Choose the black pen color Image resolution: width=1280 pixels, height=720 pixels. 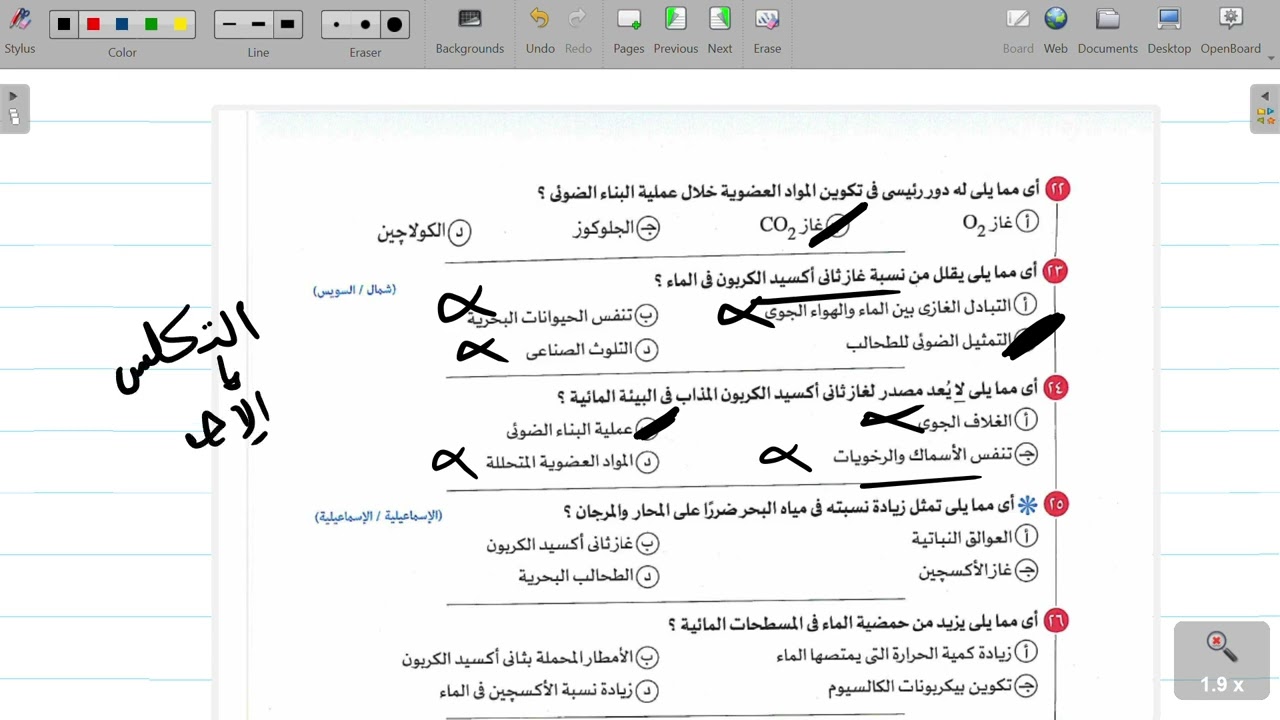pos(64,24)
